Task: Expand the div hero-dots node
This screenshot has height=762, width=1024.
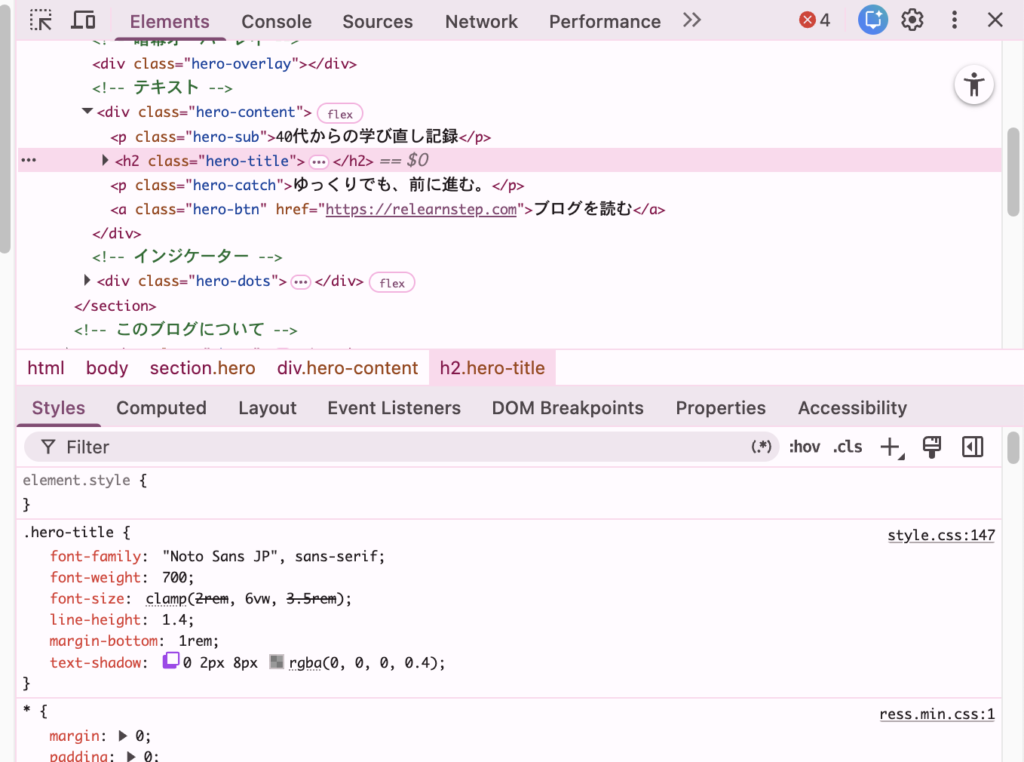Action: point(87,281)
